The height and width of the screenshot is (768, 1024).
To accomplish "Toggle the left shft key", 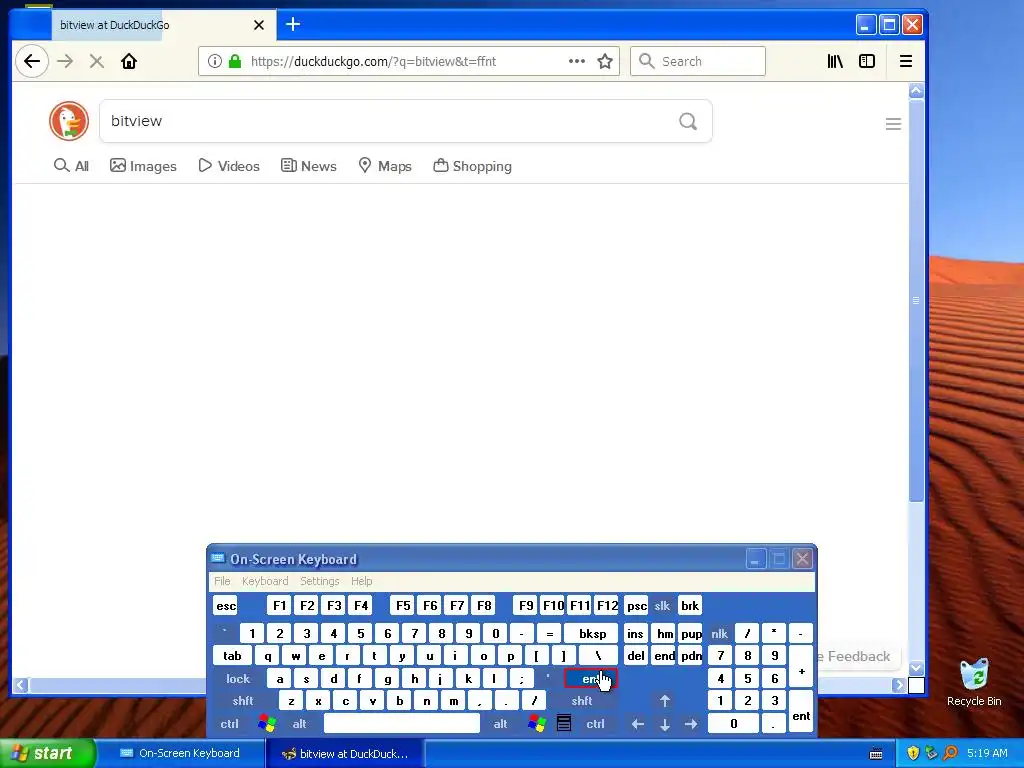I will (x=243, y=701).
